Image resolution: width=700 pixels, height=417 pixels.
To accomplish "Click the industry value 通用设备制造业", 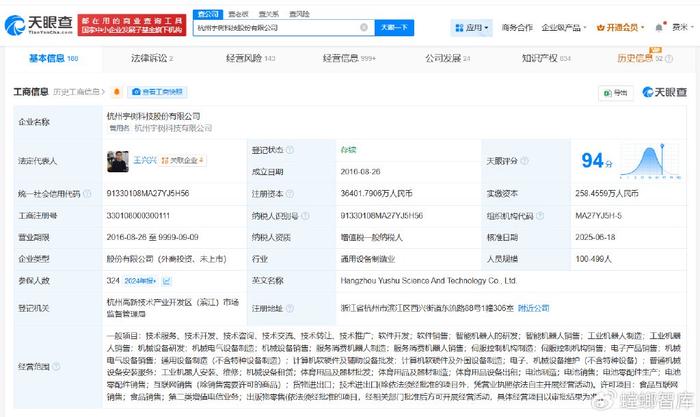I will (368, 259).
